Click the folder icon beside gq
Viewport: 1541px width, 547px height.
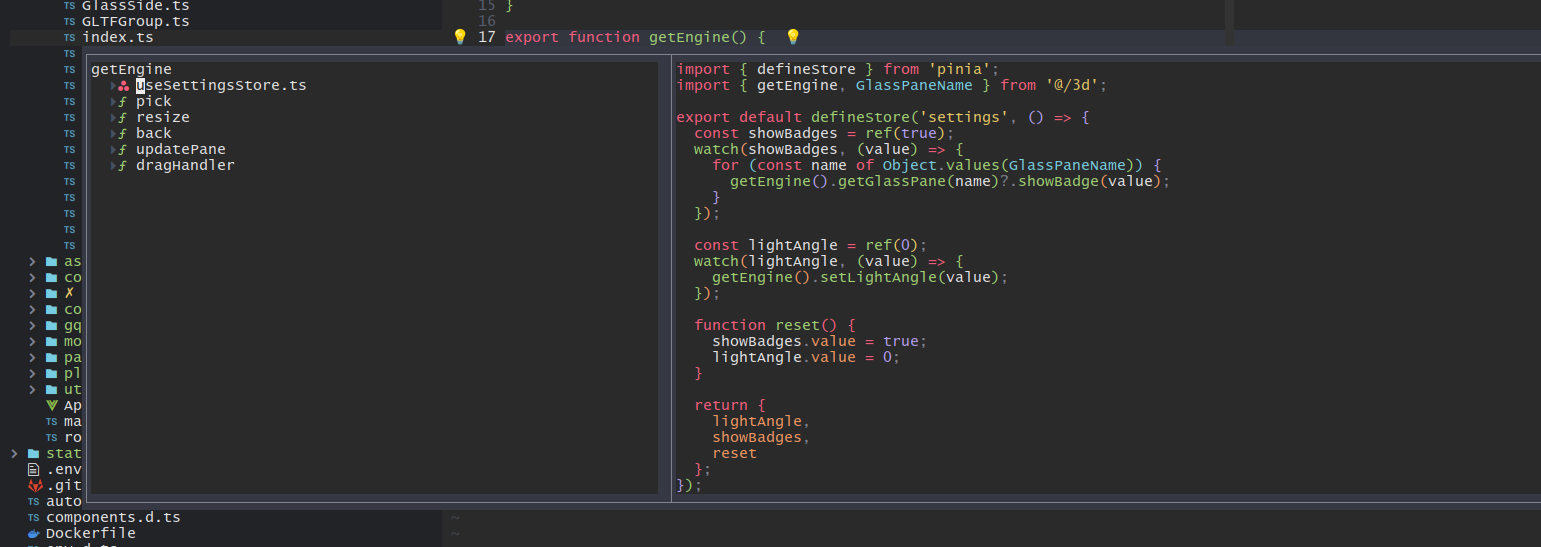[52, 325]
